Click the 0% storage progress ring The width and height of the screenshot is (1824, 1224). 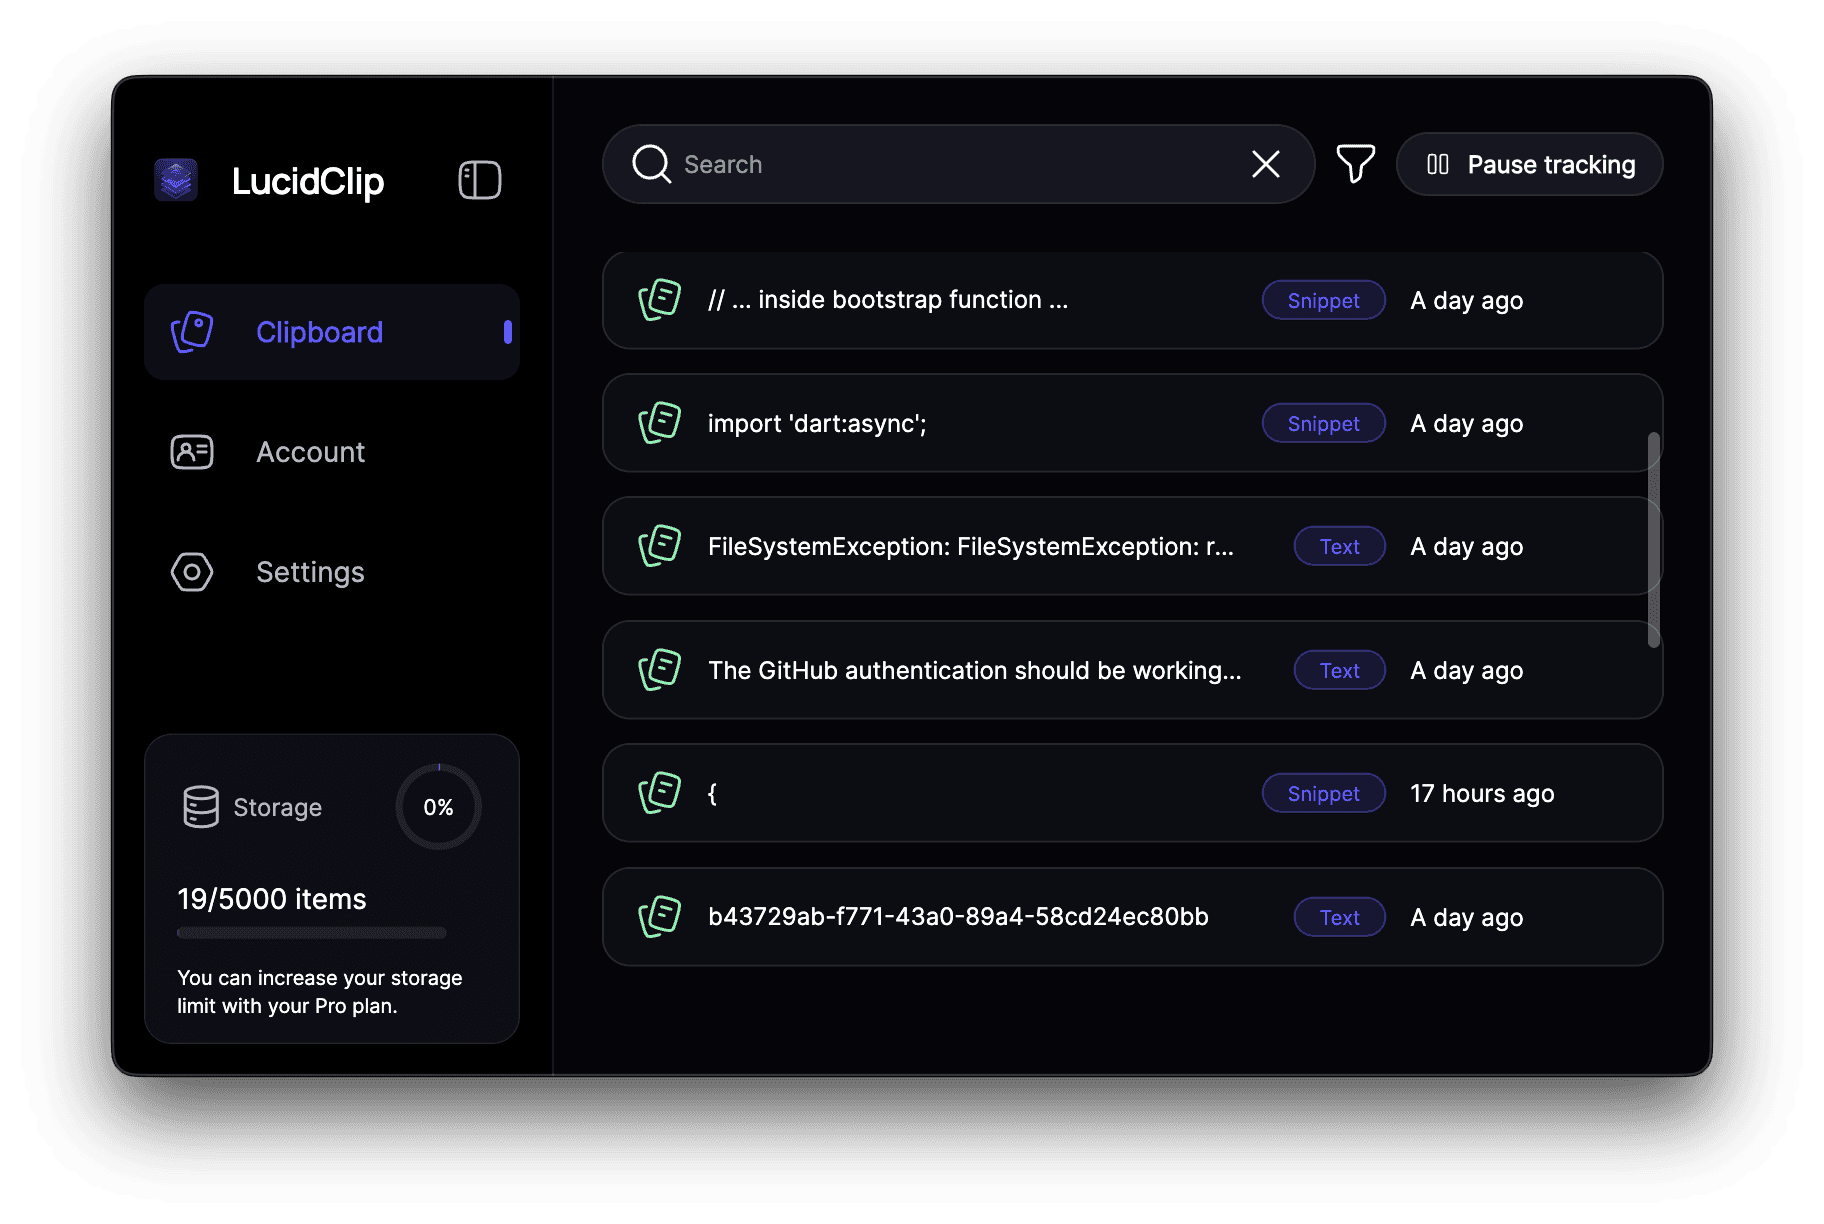[x=438, y=807]
